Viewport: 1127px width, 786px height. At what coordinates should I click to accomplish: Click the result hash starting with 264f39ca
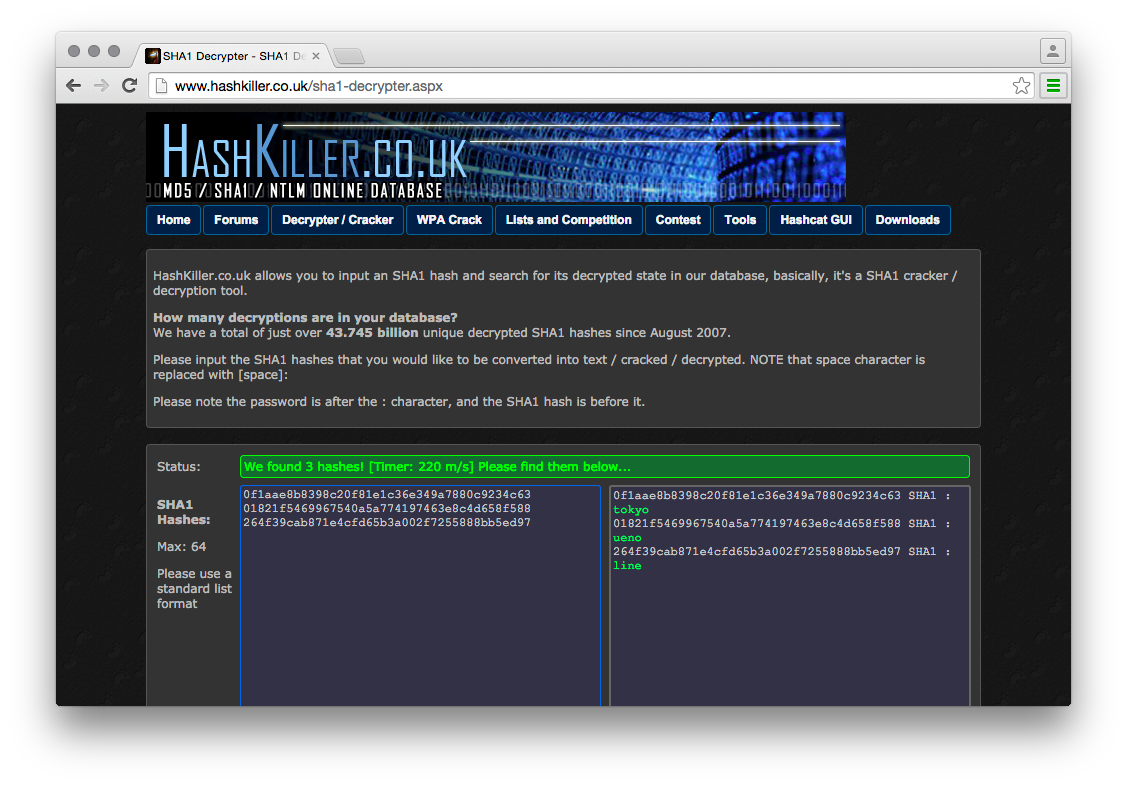757,552
